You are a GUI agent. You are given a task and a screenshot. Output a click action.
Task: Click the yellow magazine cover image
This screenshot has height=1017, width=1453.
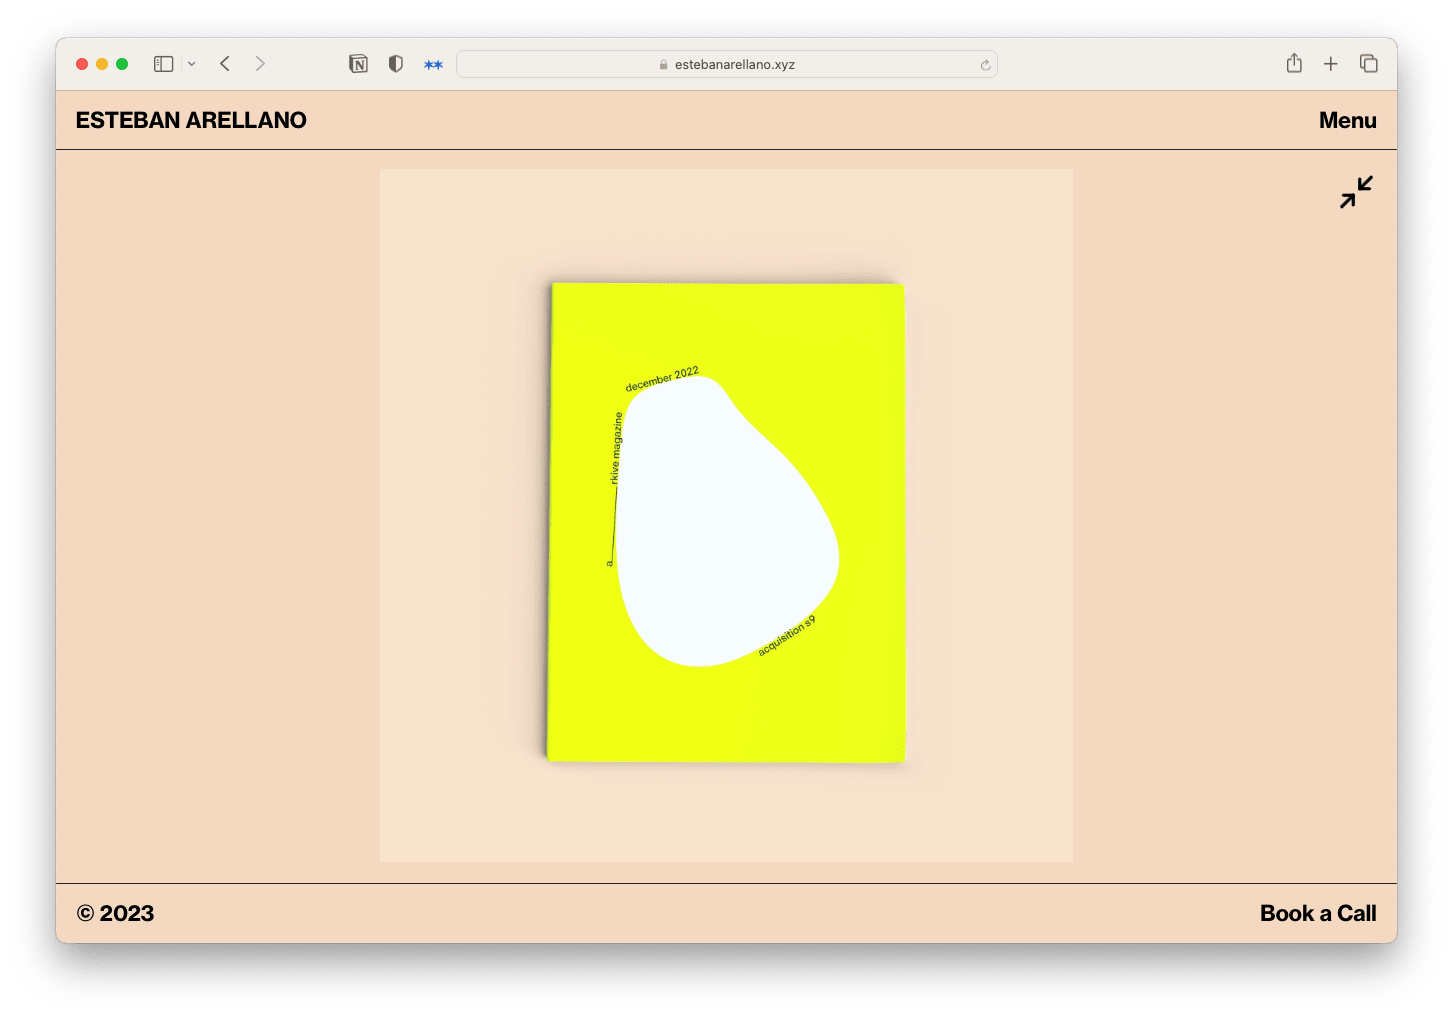[726, 522]
